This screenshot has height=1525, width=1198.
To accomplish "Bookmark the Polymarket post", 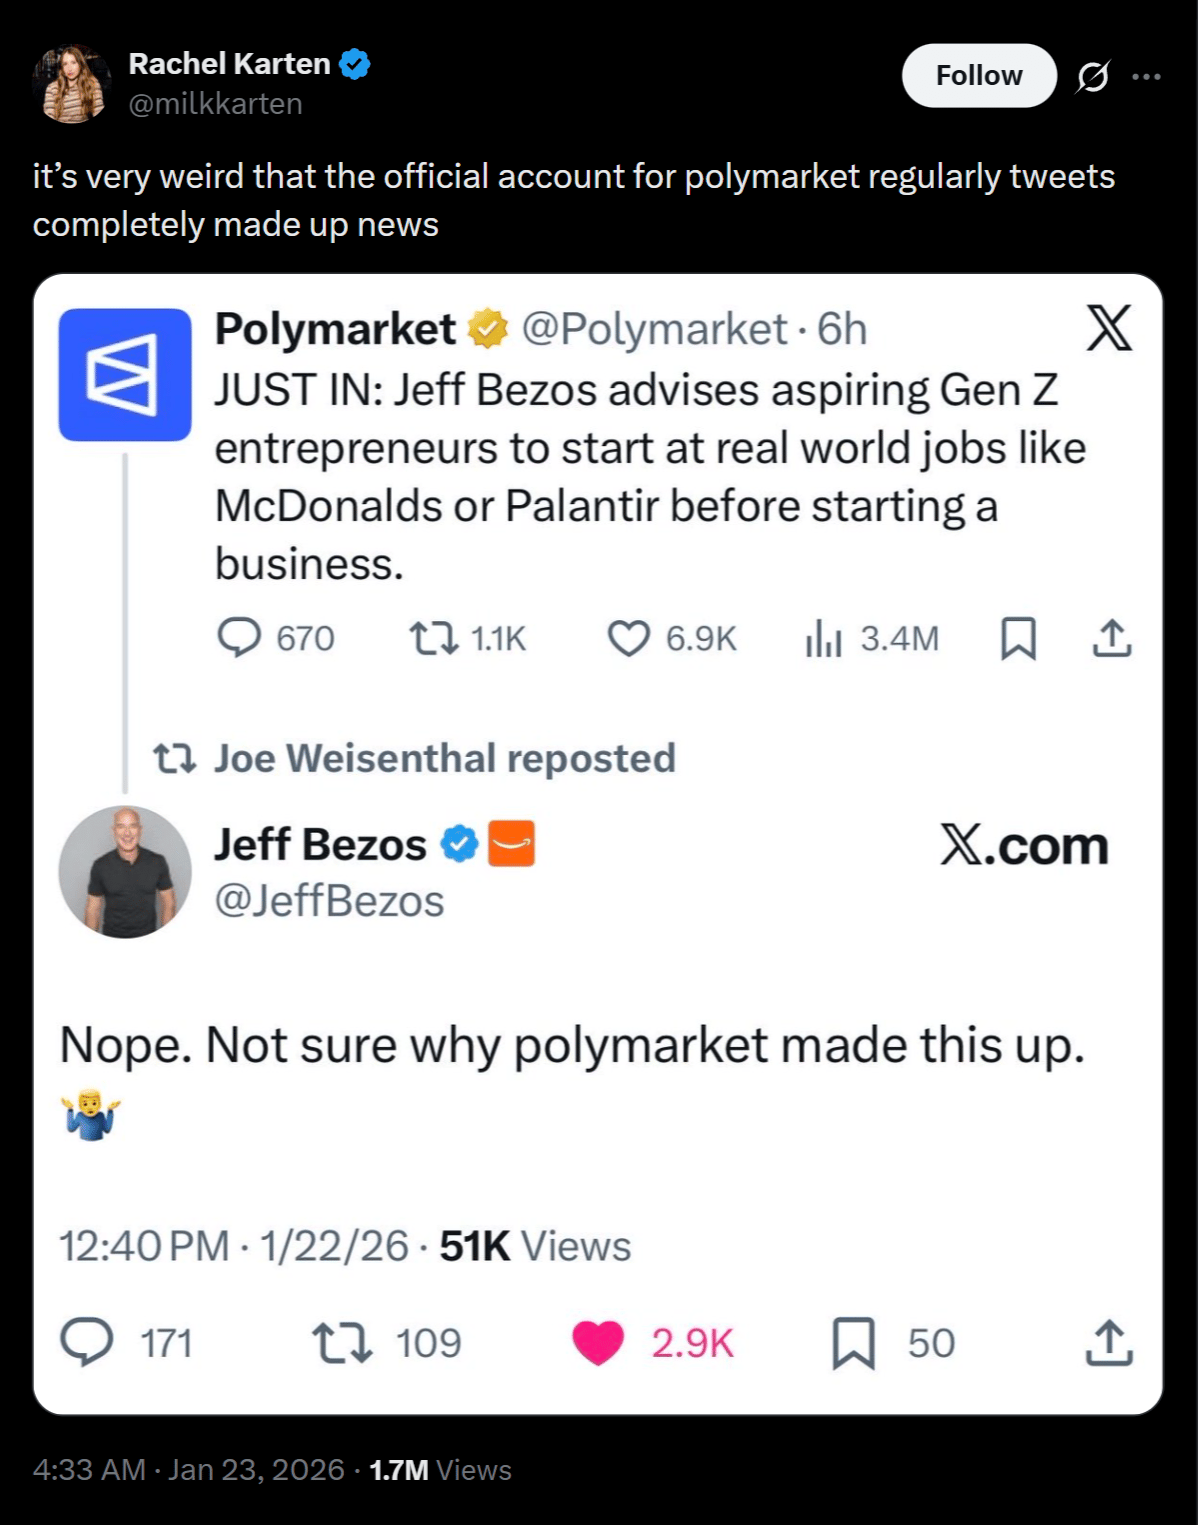I will pyautogui.click(x=1018, y=638).
